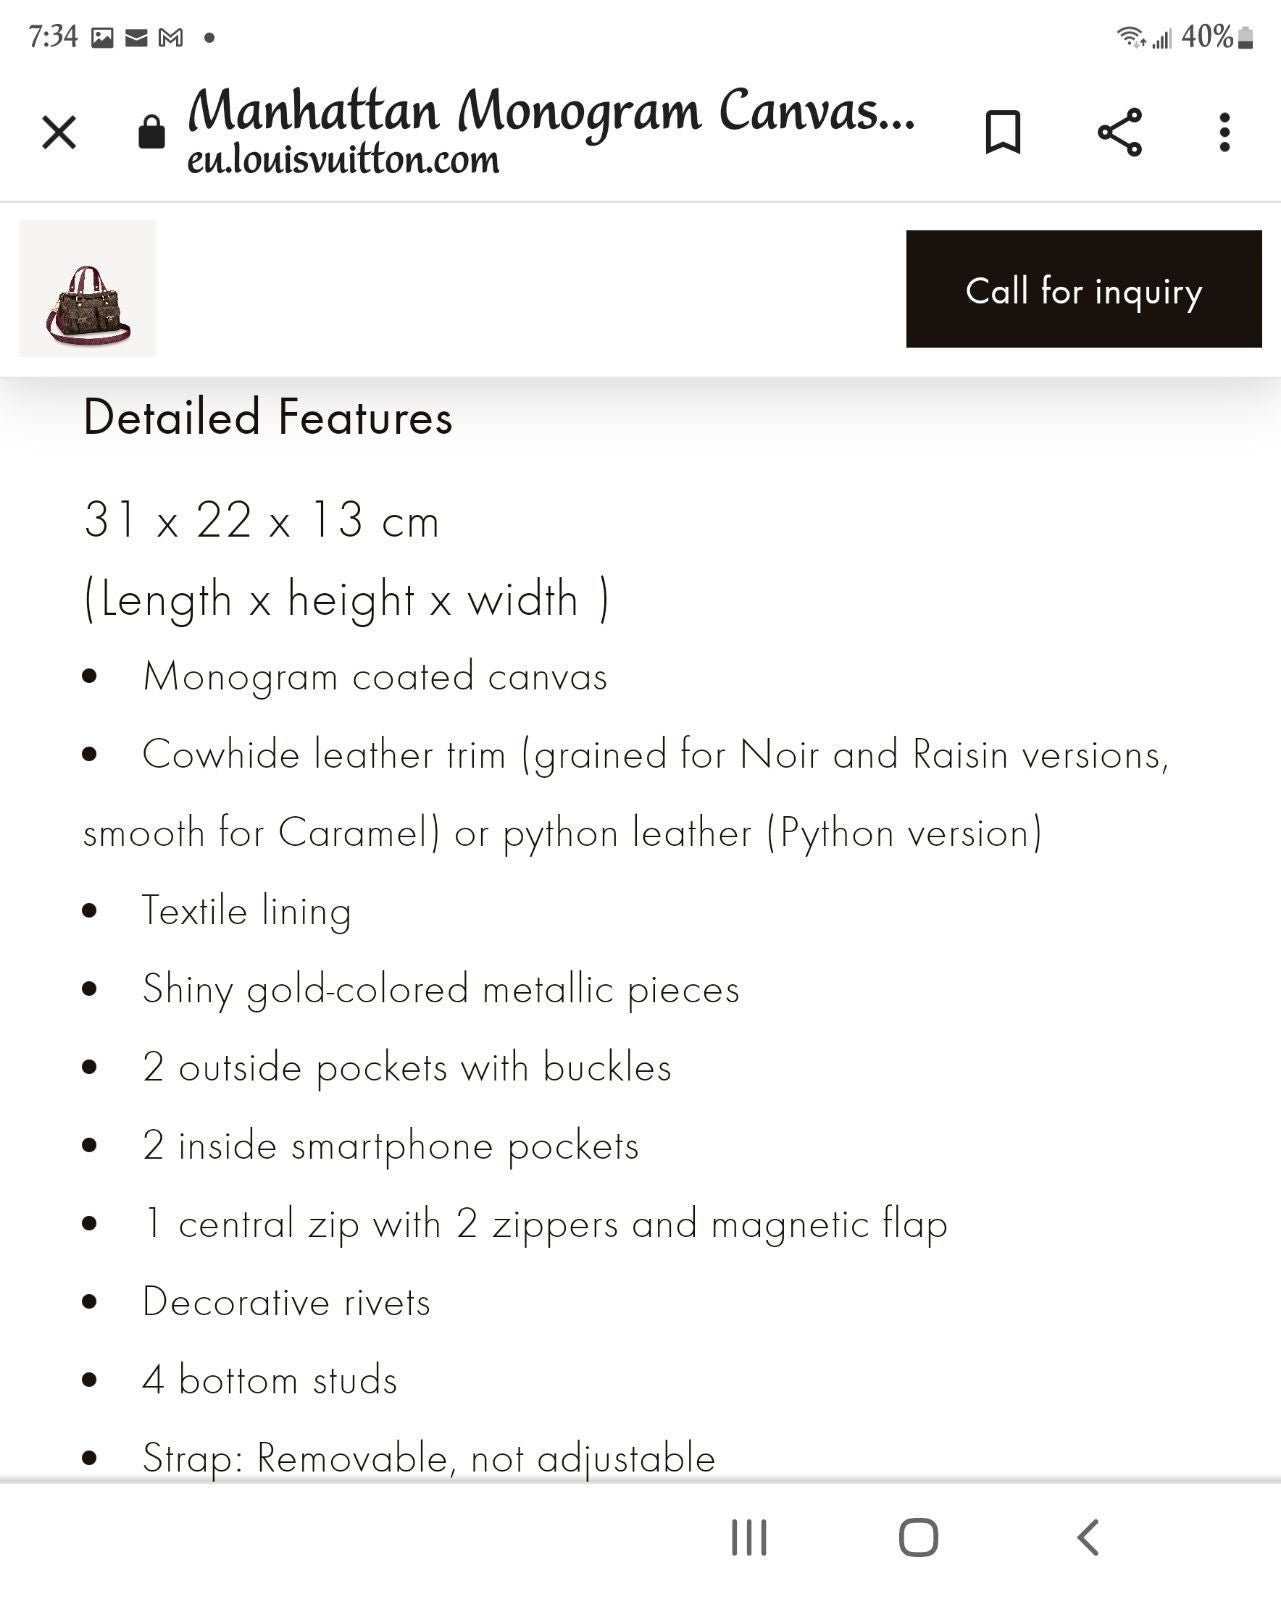The height and width of the screenshot is (1599, 1281).
Task: Tap the Wi-Fi signal status icon
Action: pos(1131,37)
